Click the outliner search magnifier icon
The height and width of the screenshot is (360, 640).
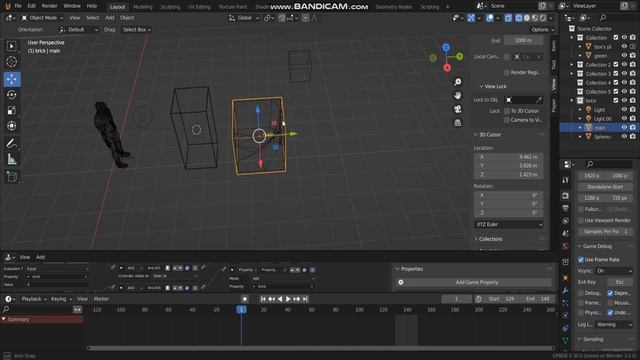603,18
